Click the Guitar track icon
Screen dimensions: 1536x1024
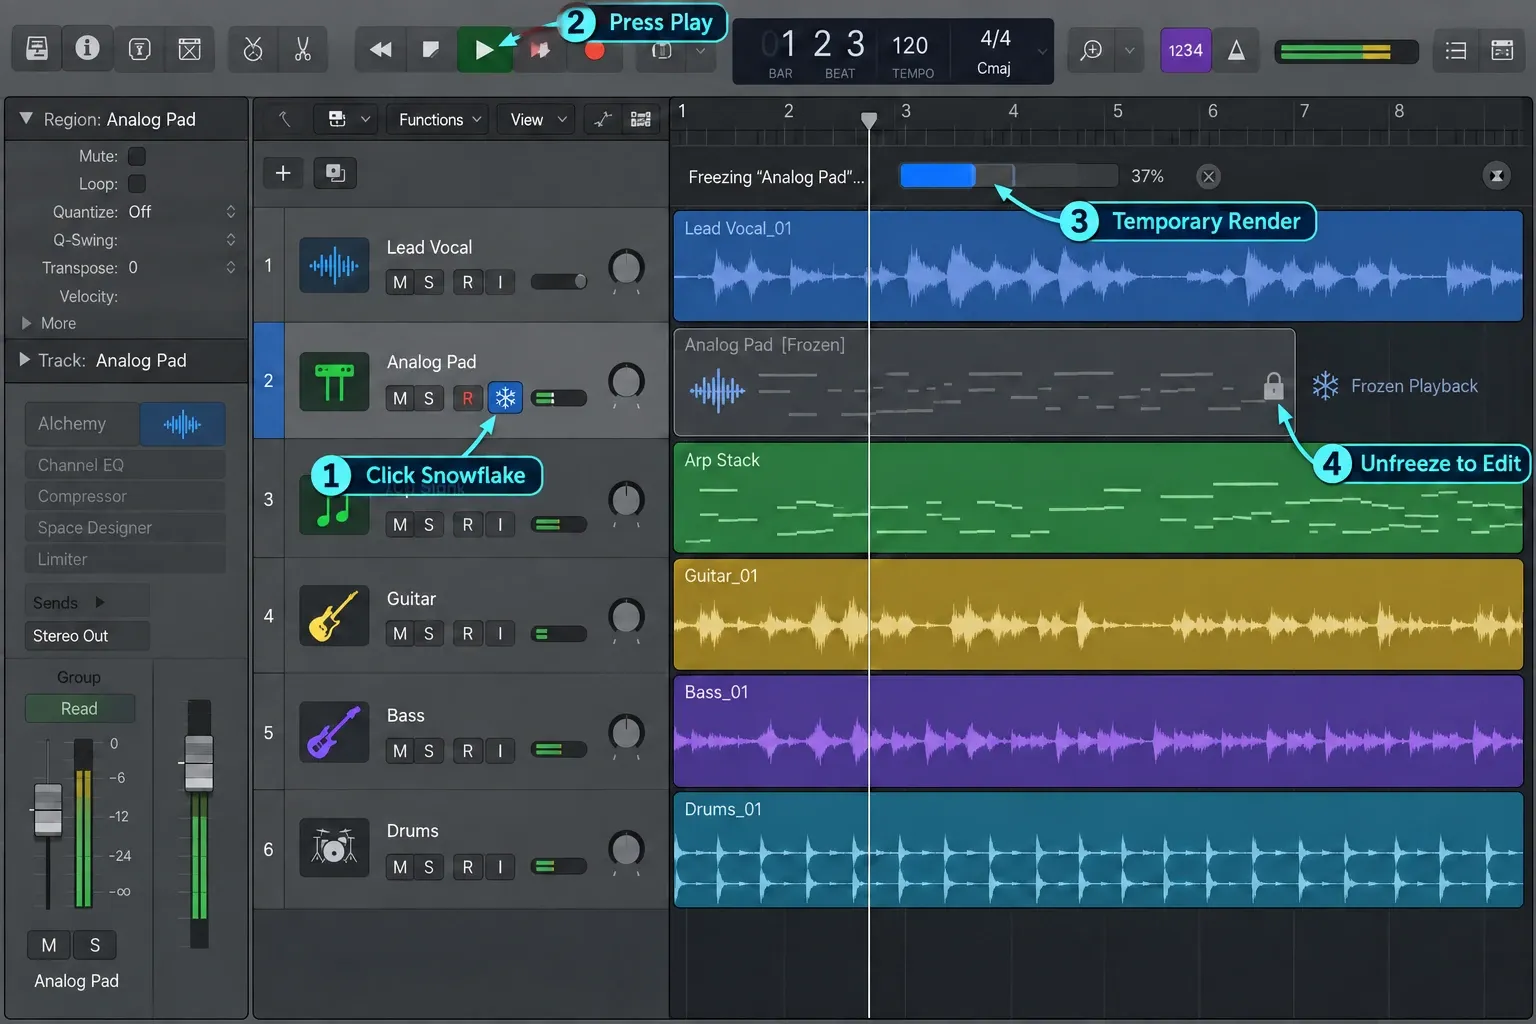334,616
